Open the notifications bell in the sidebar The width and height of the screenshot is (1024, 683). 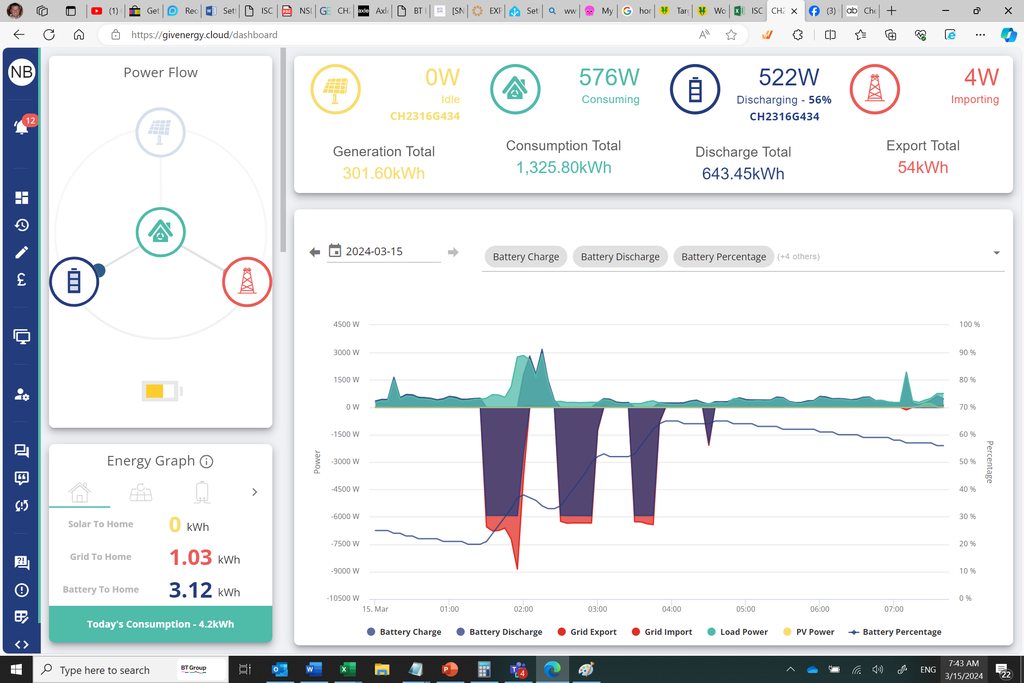click(21, 127)
